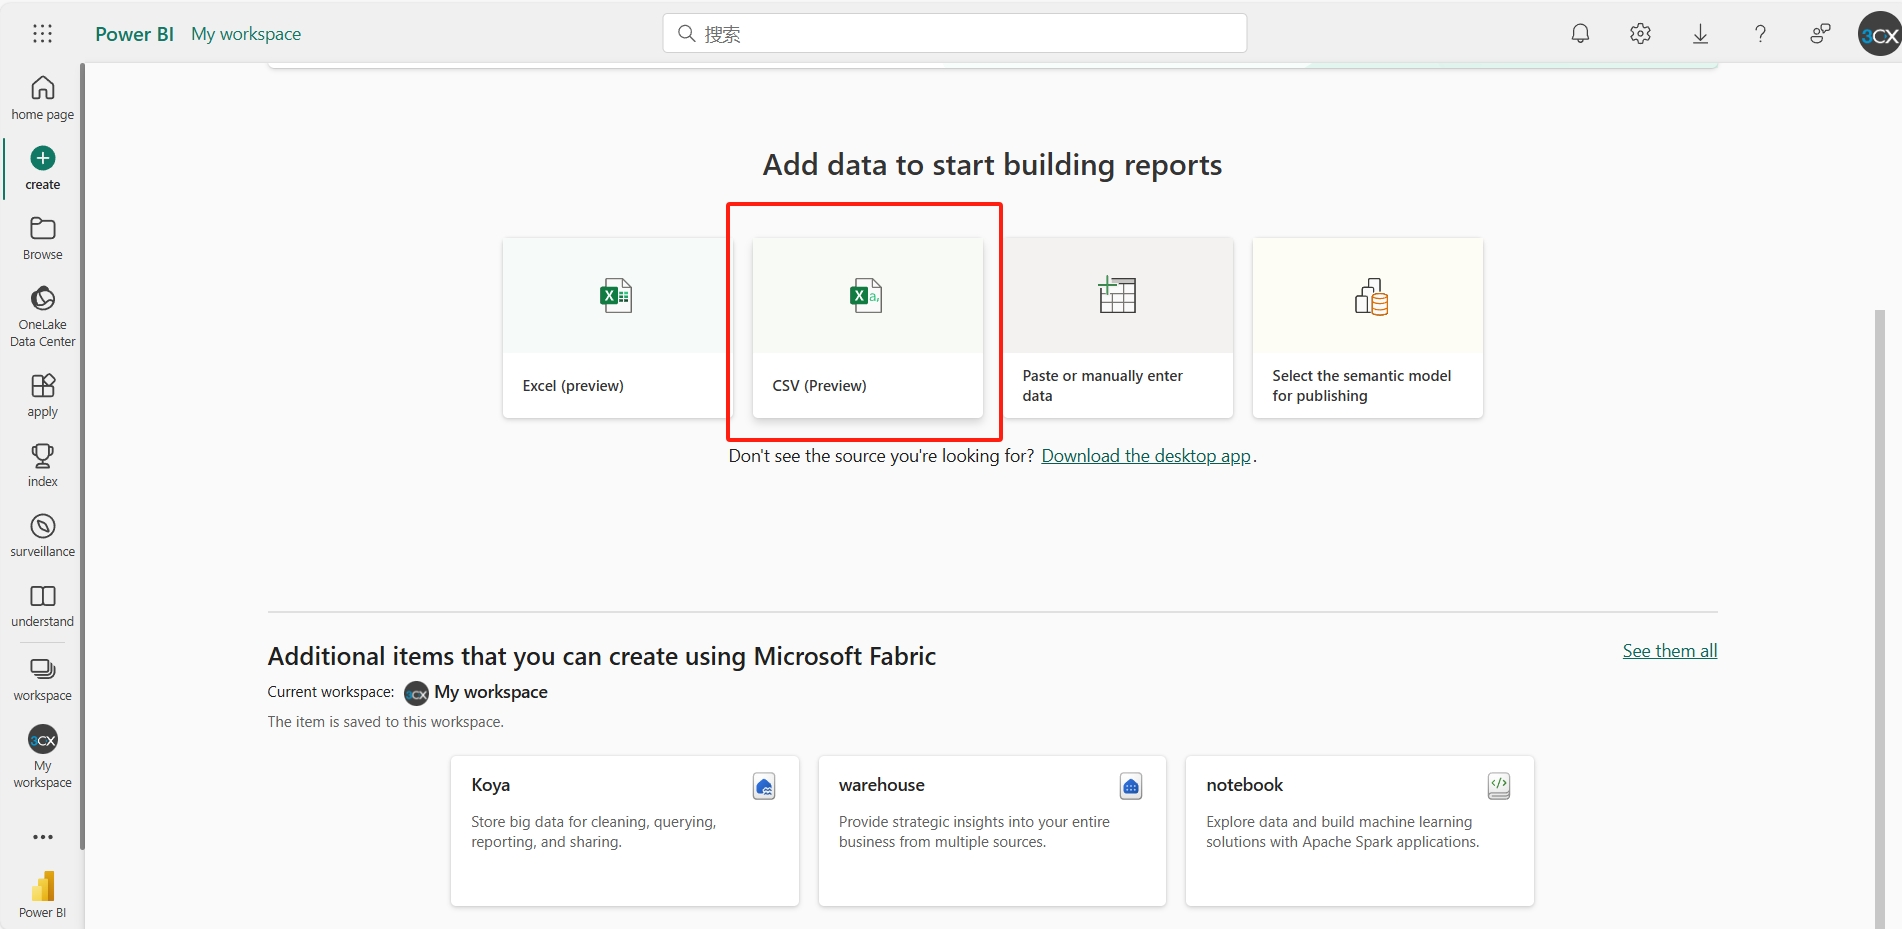Click the See them all link
This screenshot has width=1902, height=929.
point(1669,650)
